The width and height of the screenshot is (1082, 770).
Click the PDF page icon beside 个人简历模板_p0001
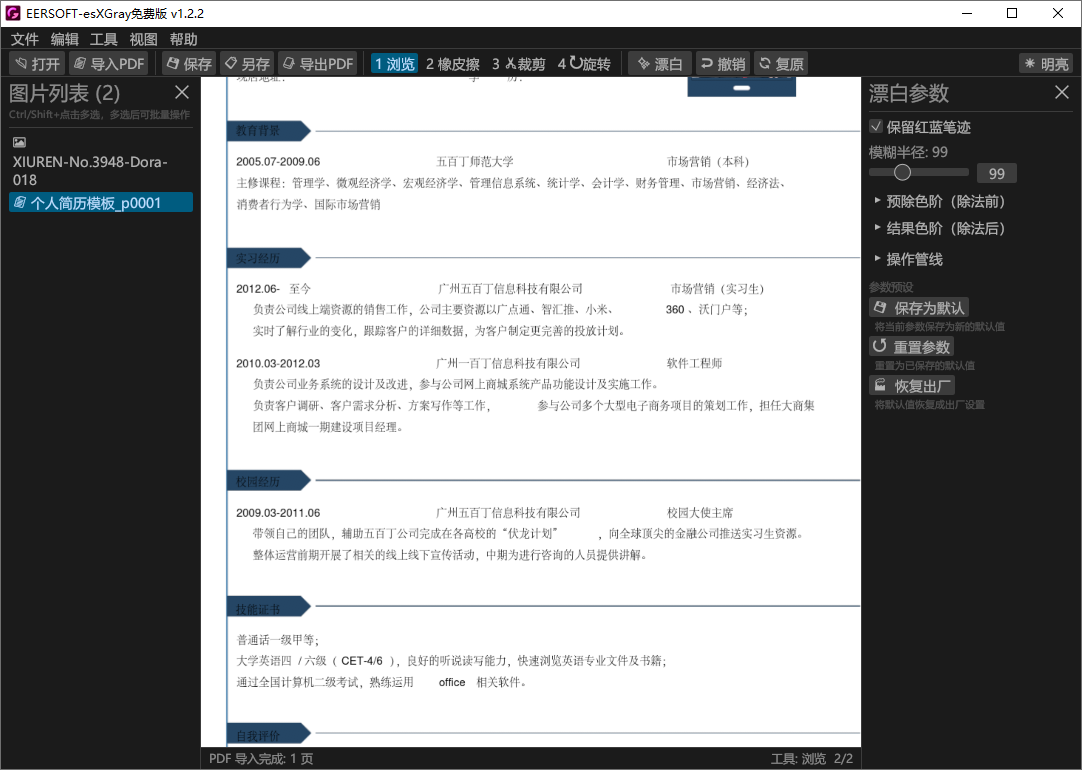tap(20, 203)
